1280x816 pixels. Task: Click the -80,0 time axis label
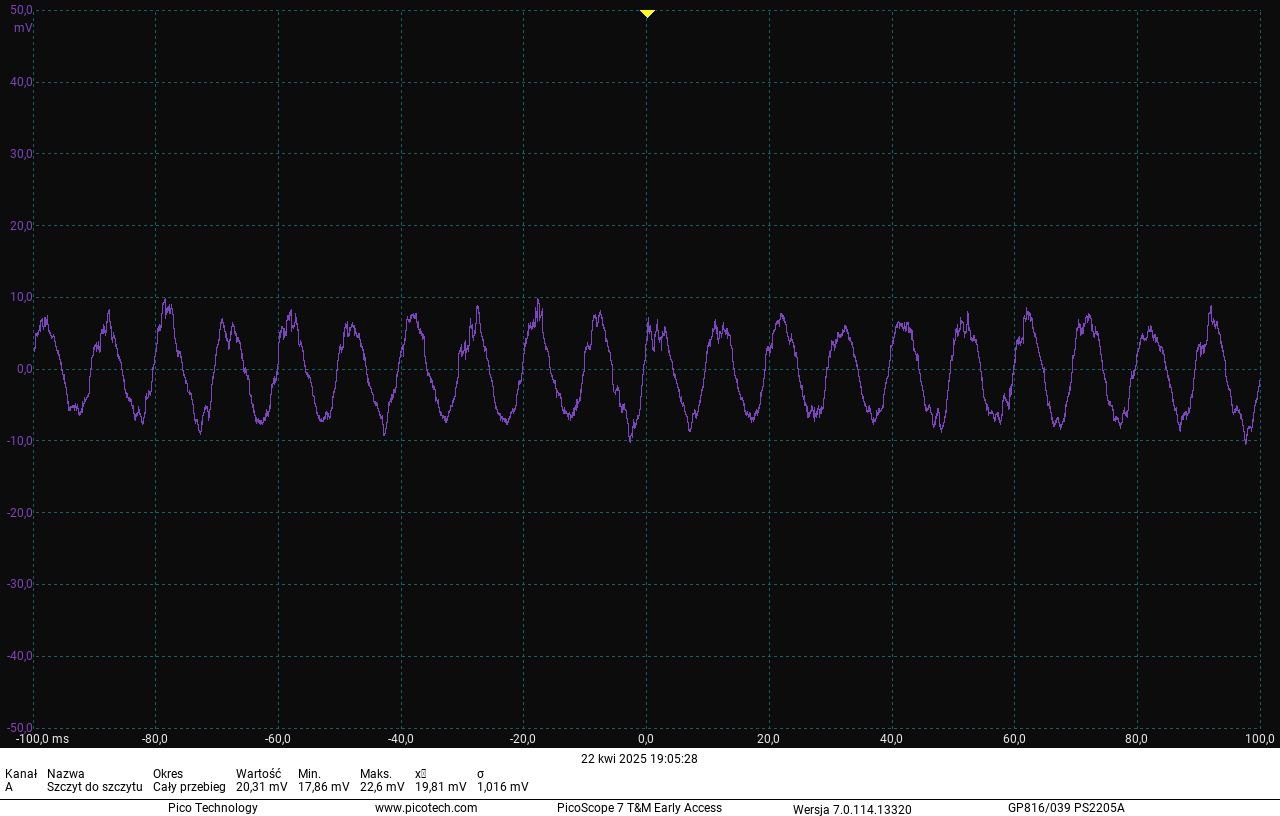click(x=155, y=739)
